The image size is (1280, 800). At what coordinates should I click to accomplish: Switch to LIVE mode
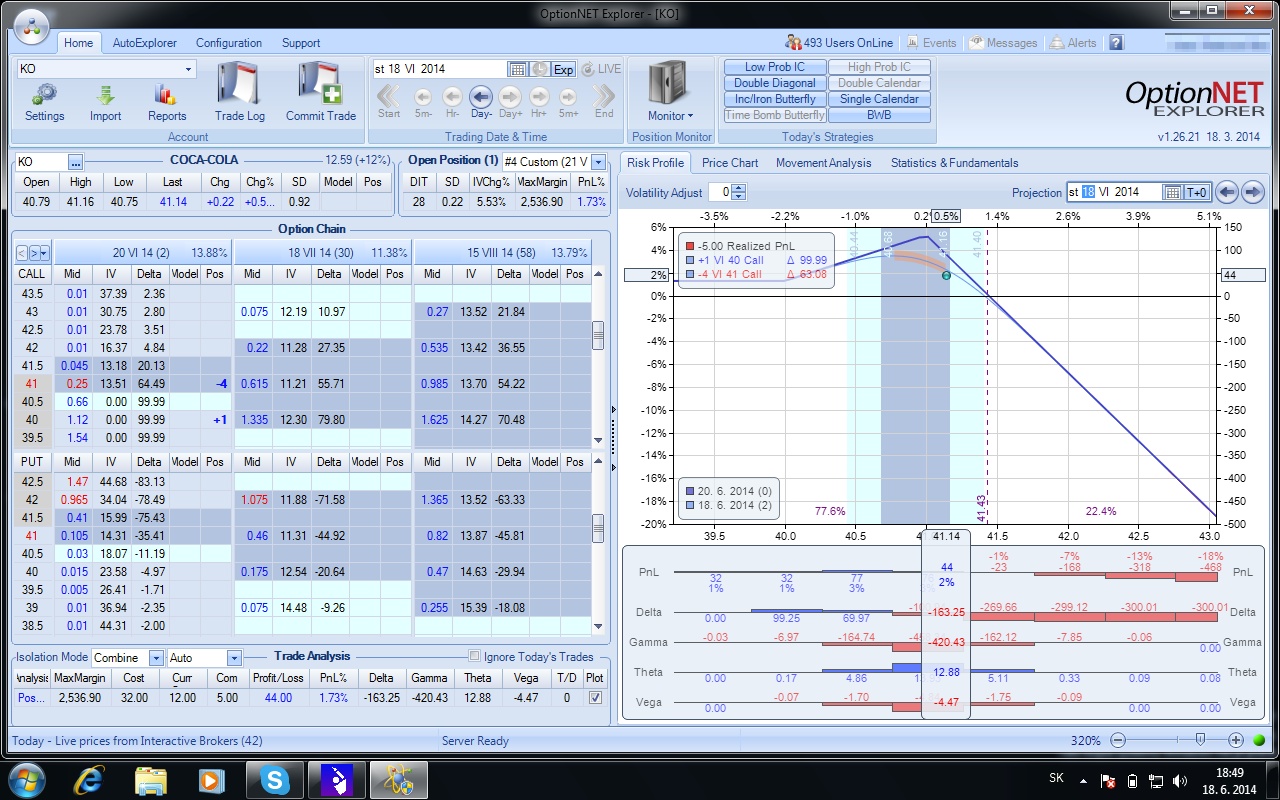tap(601, 69)
